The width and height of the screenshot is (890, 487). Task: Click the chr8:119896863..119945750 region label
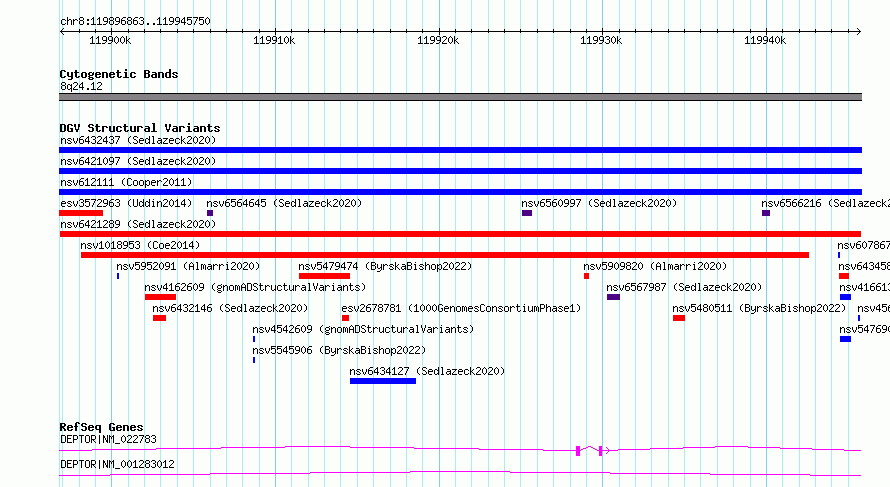coord(135,22)
